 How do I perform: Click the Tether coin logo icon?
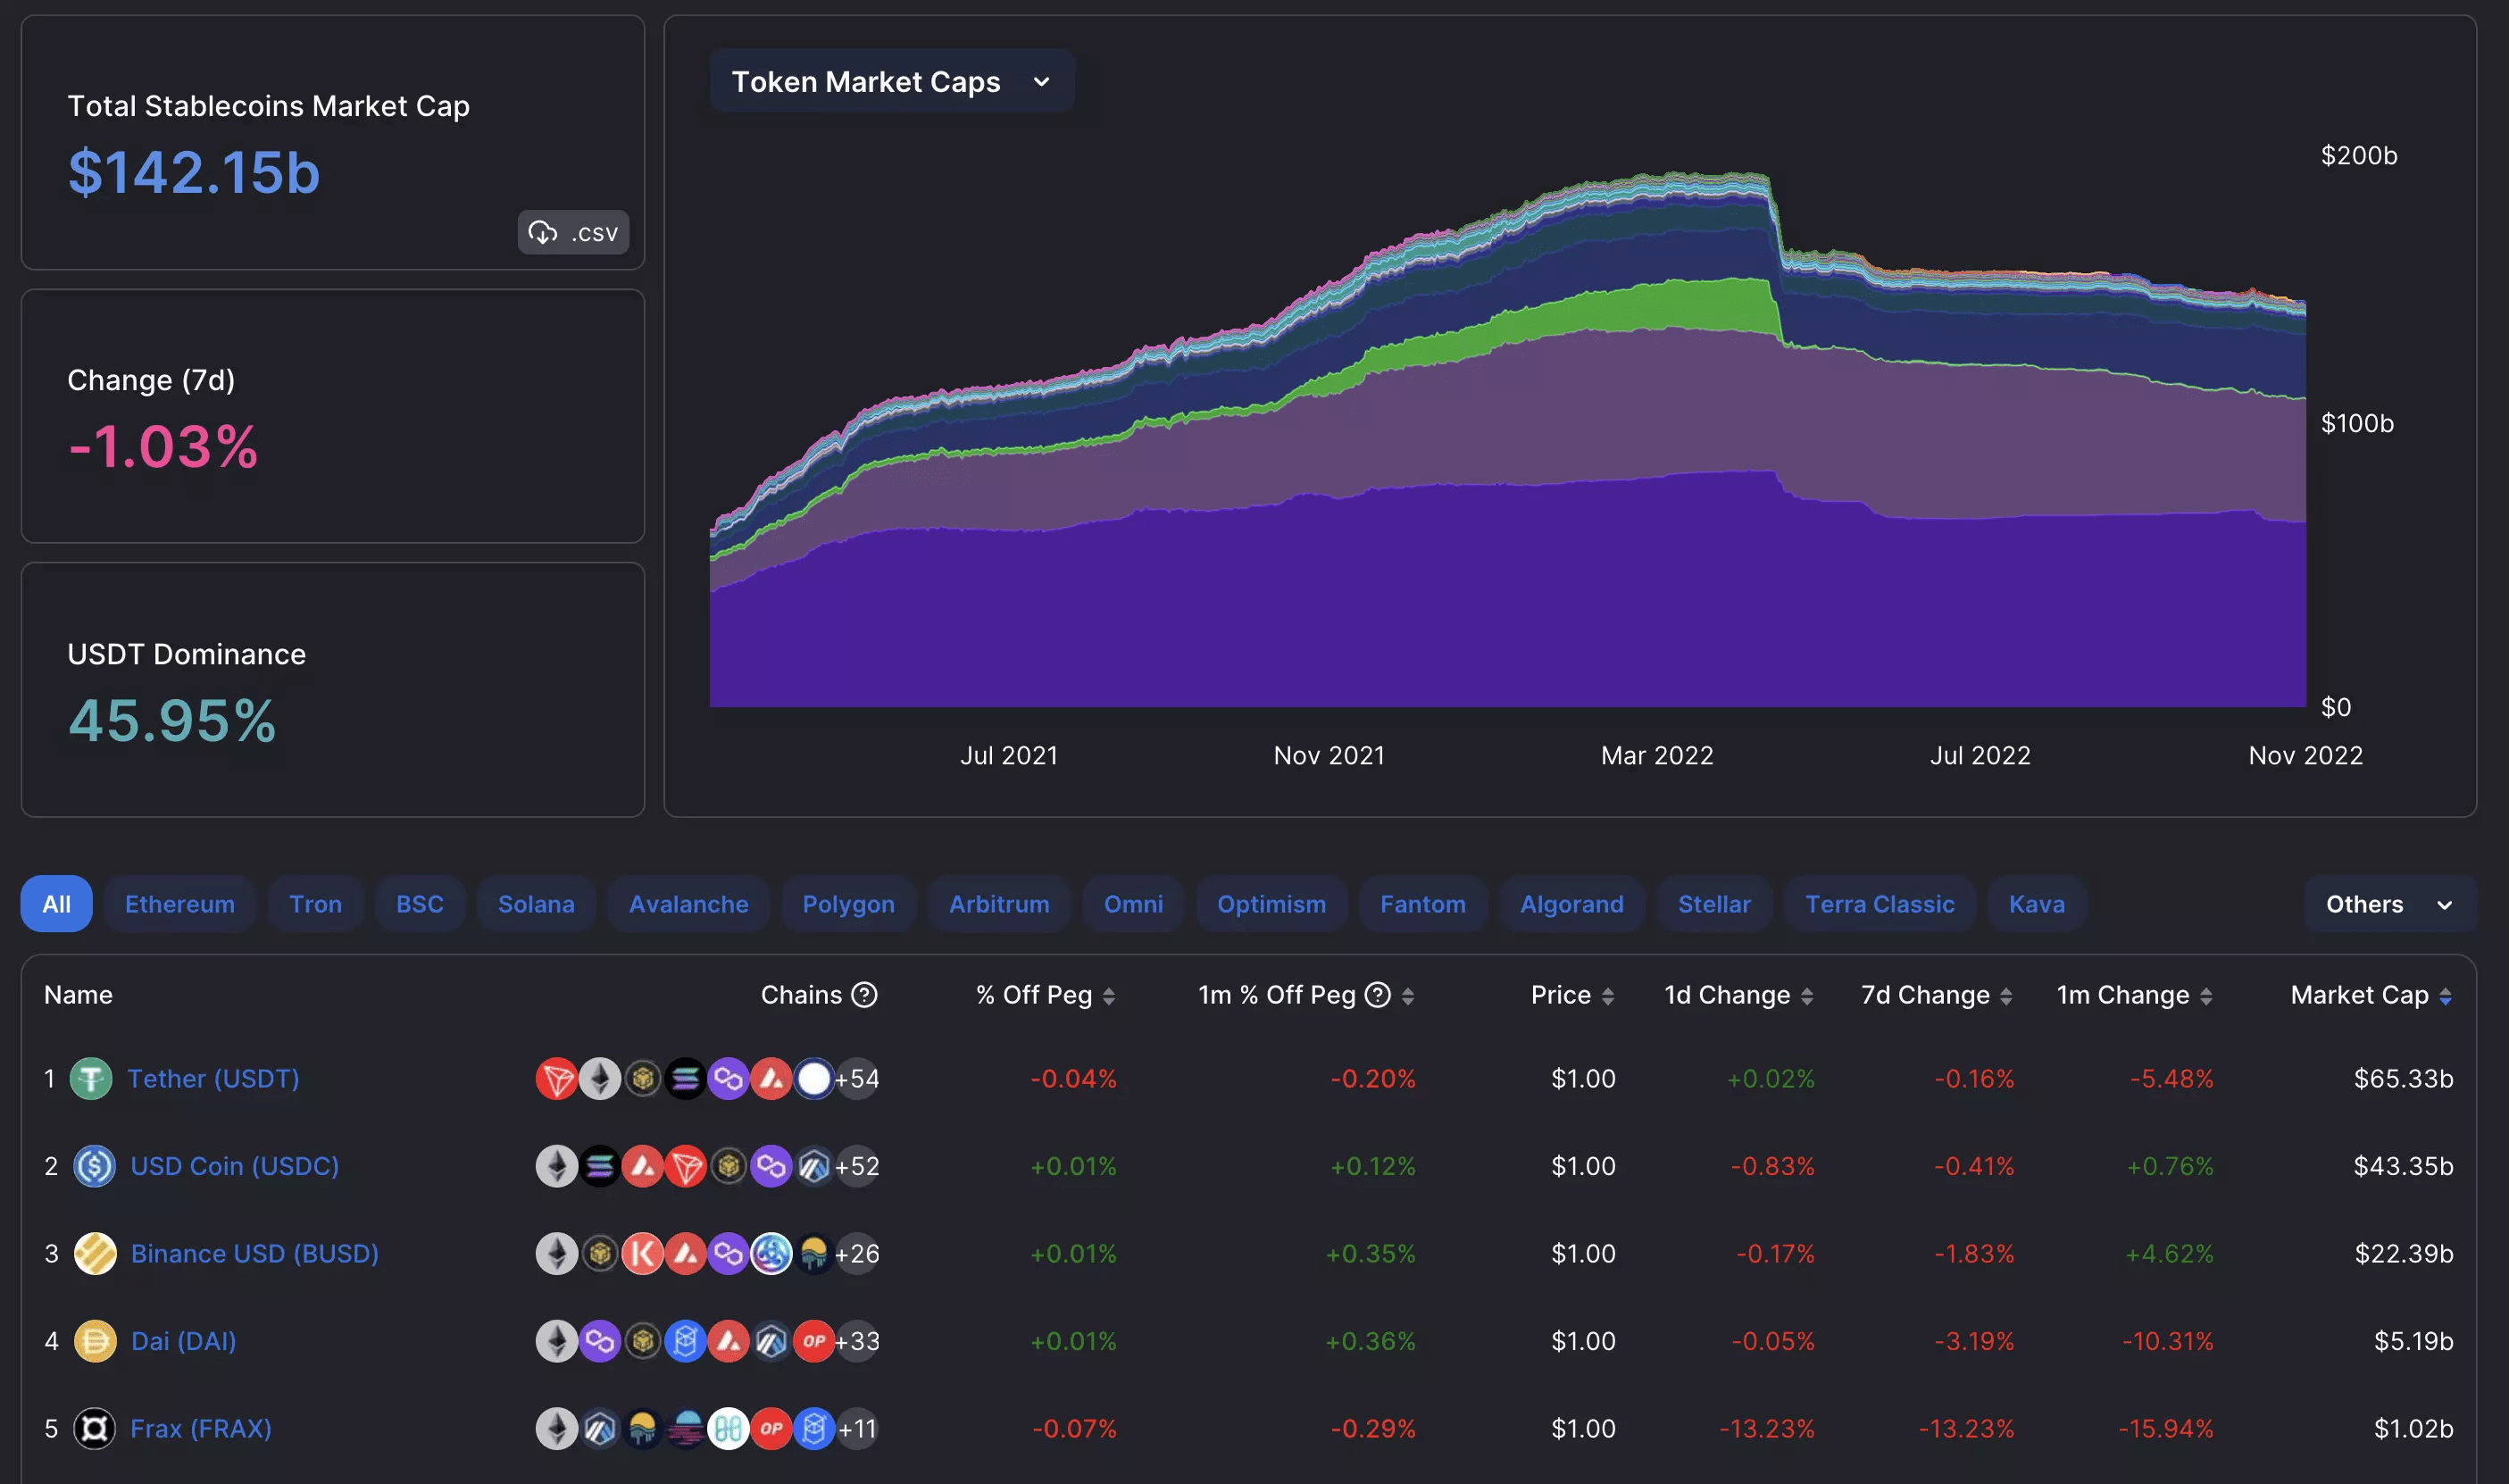point(91,1078)
